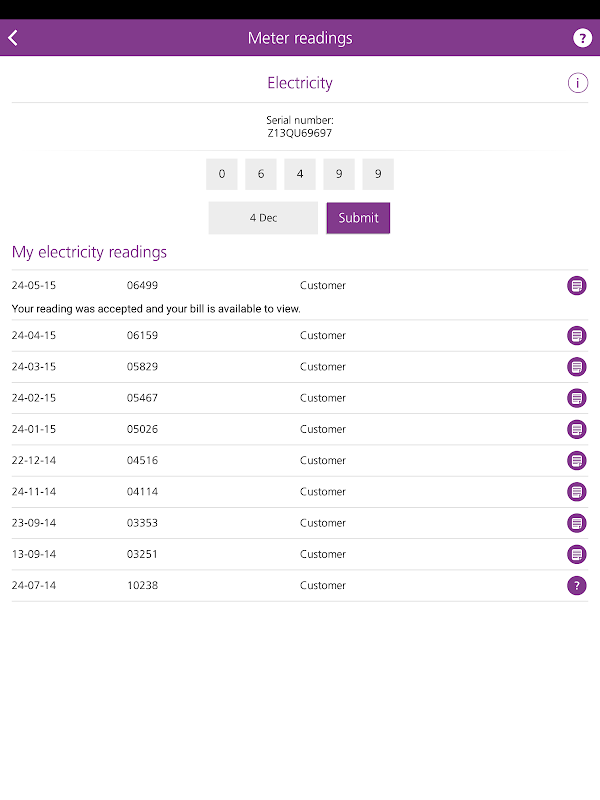Tap the third digit box showing 4

pyautogui.click(x=300, y=174)
